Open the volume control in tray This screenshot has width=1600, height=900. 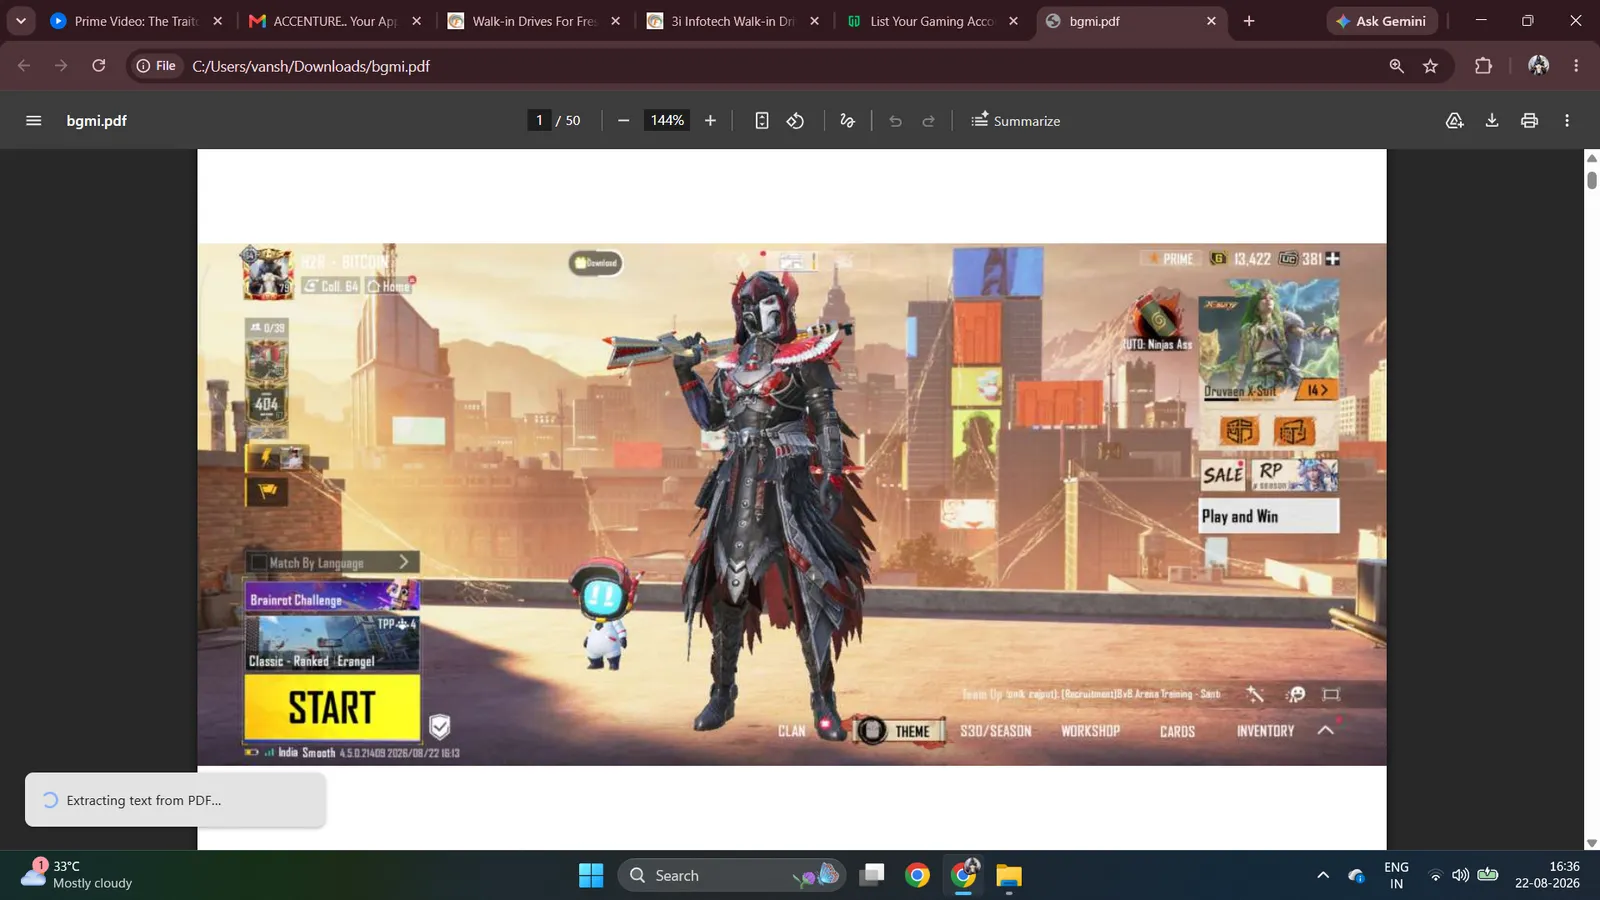[1461, 875]
